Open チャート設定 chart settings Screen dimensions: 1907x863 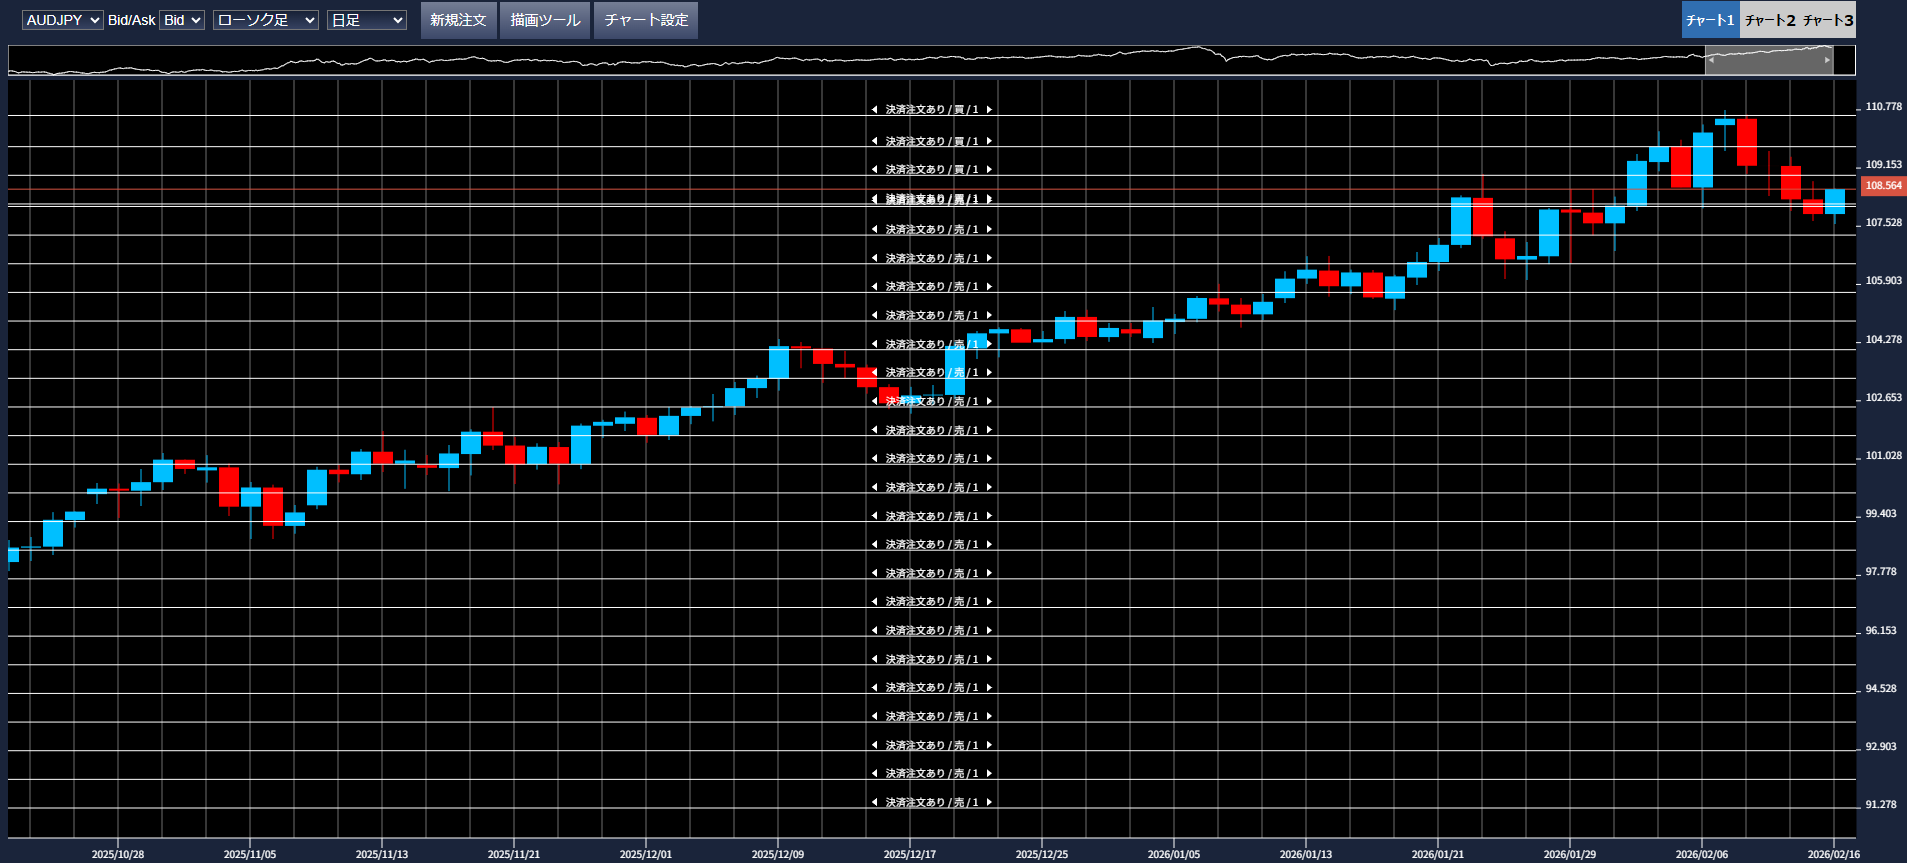point(646,20)
